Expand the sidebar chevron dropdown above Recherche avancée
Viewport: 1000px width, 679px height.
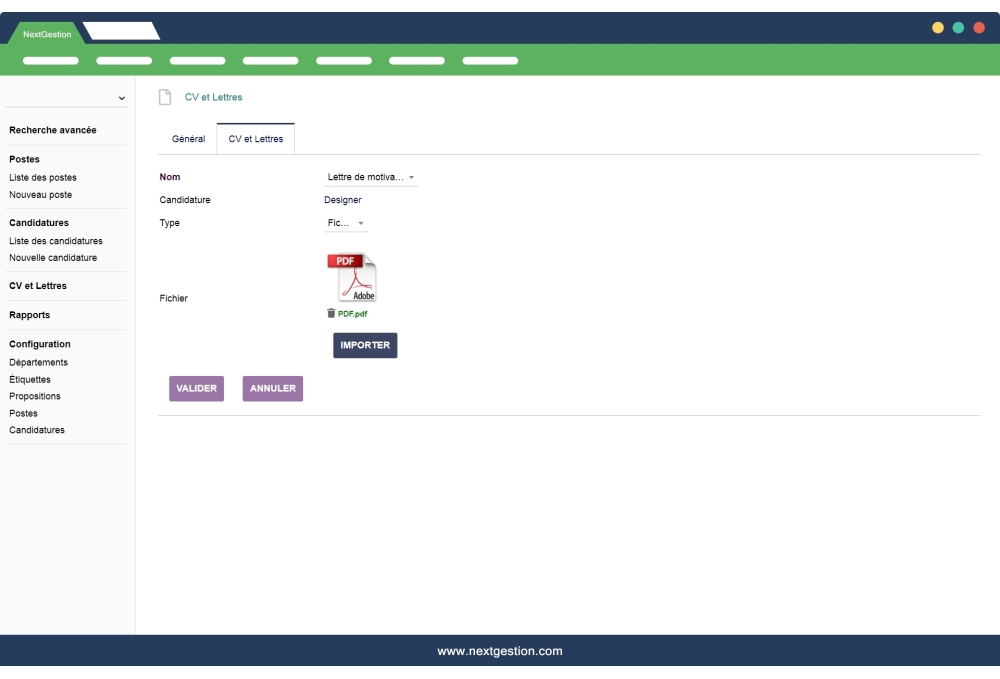121,97
